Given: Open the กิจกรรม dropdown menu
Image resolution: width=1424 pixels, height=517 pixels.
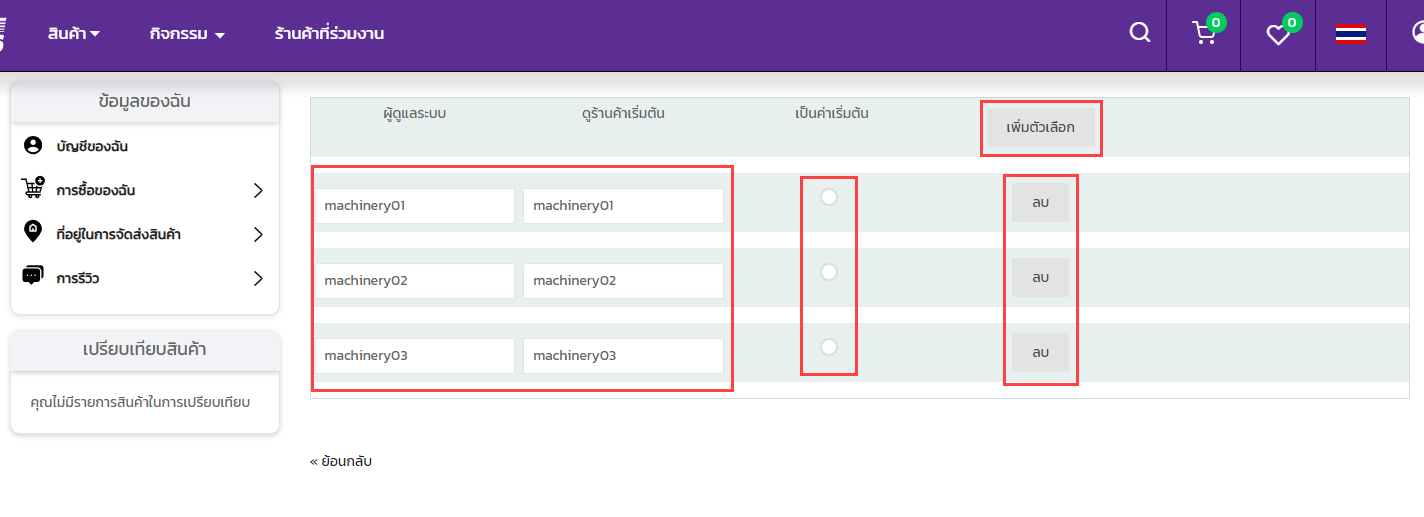Looking at the screenshot, I should pos(187,34).
